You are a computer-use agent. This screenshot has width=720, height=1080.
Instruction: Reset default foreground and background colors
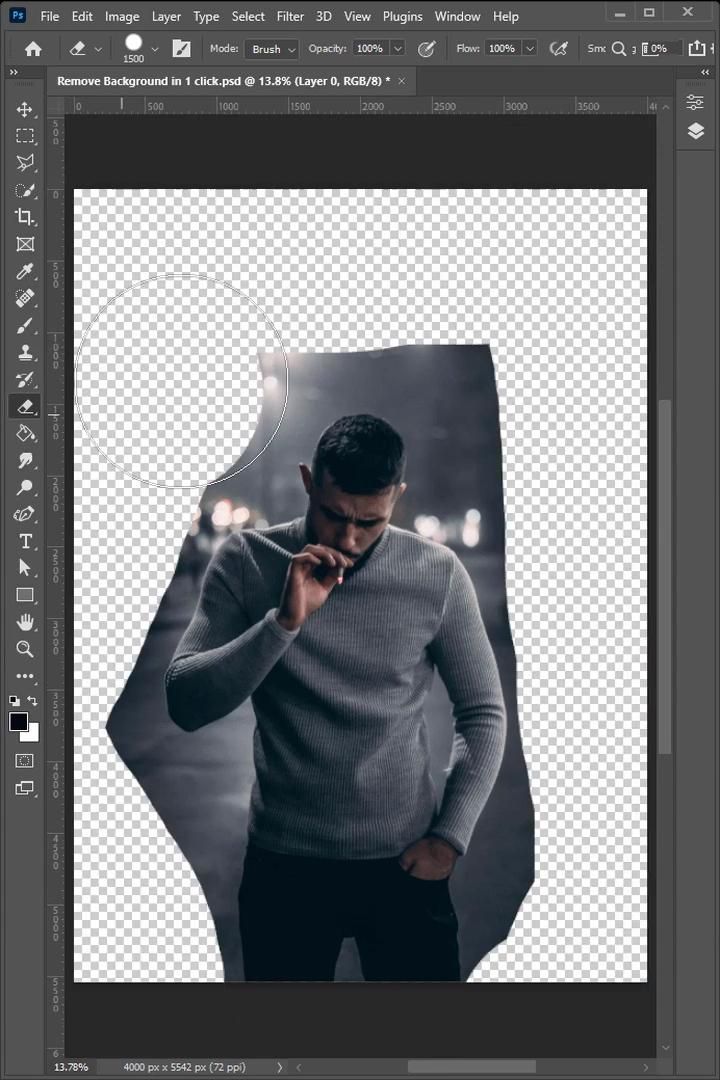coord(14,700)
